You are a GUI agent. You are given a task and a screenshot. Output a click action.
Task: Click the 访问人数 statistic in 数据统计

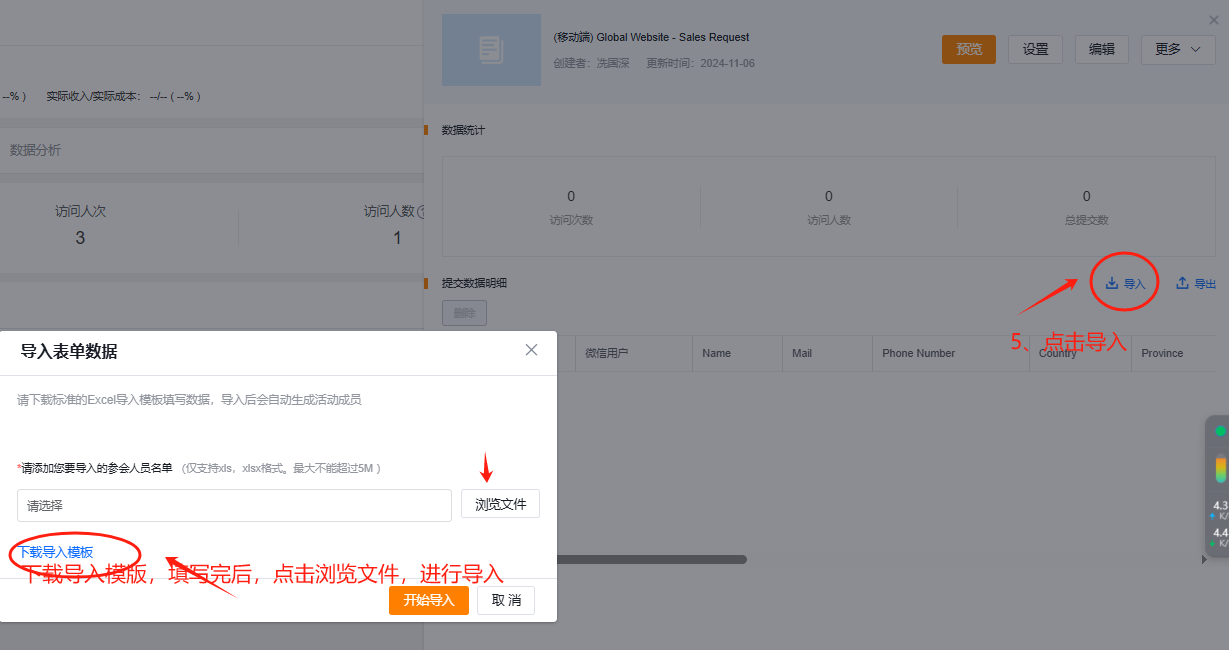pos(829,206)
